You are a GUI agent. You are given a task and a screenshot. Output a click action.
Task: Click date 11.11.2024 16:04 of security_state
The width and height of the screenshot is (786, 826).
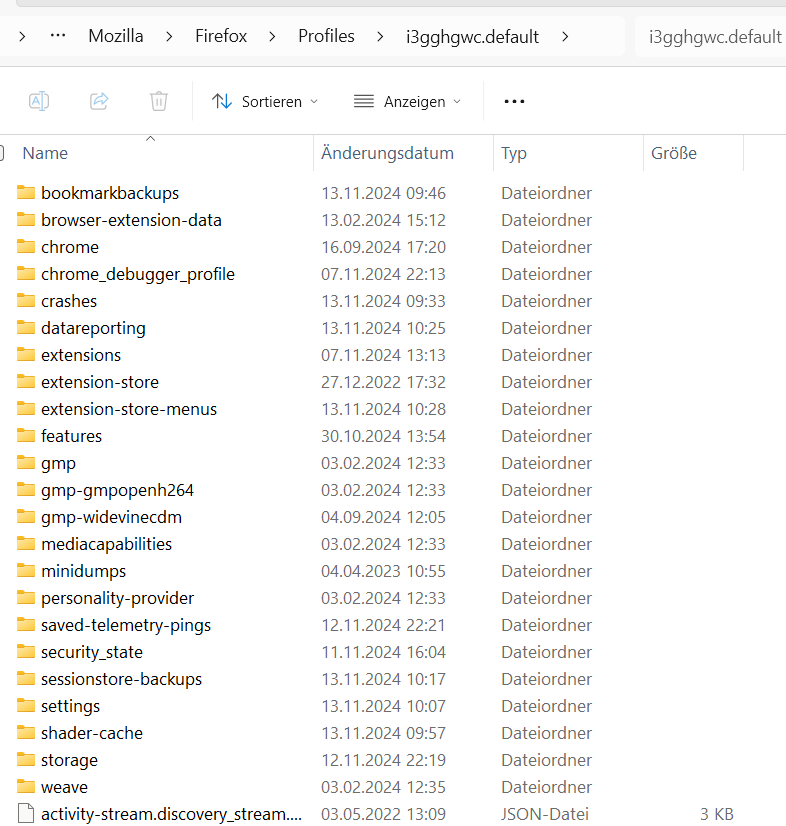[384, 652]
